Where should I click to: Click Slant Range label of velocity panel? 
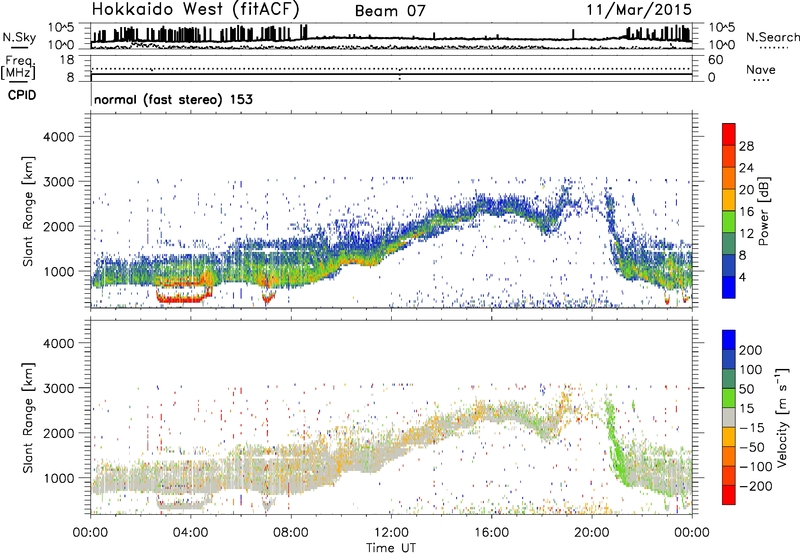pos(28,418)
